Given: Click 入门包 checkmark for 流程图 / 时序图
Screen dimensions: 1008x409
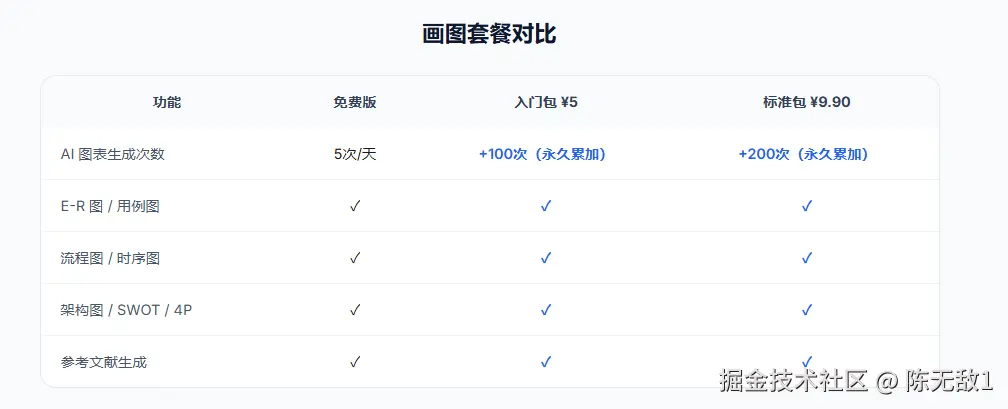Looking at the screenshot, I should [x=546, y=258].
